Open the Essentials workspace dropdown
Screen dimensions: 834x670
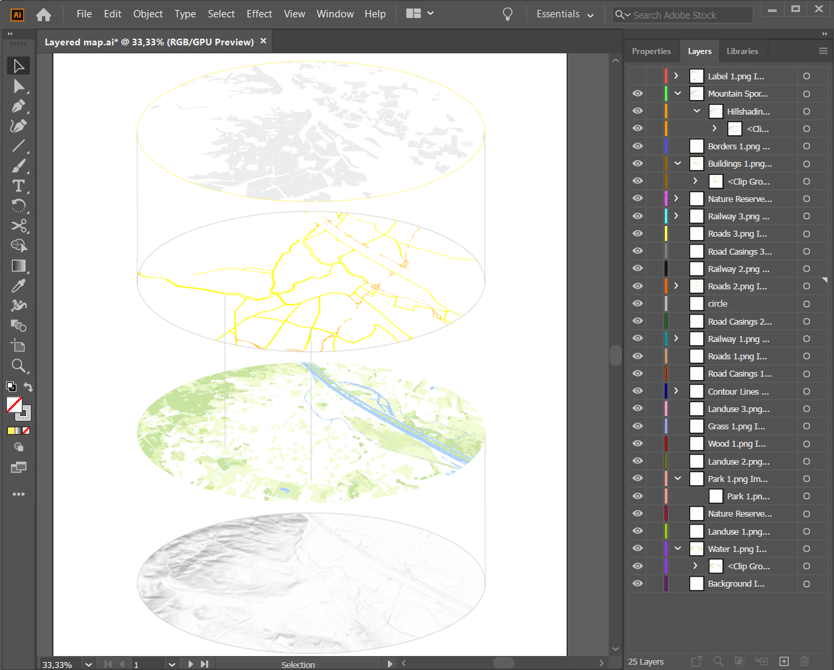(565, 14)
